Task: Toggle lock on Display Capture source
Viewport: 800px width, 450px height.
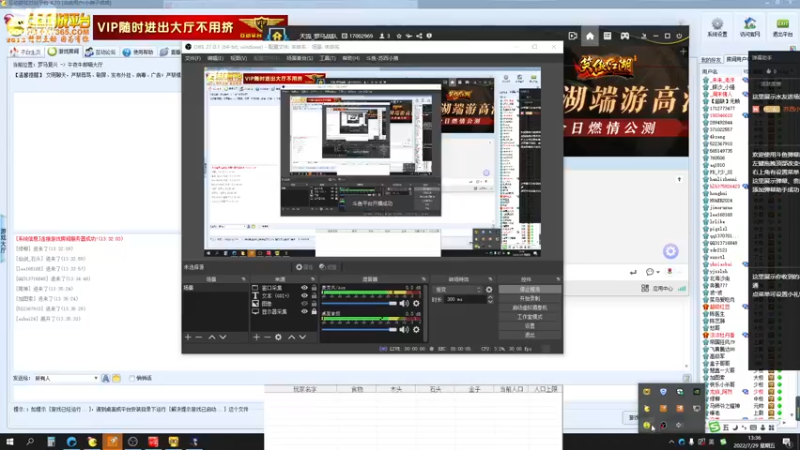Action: 314,312
